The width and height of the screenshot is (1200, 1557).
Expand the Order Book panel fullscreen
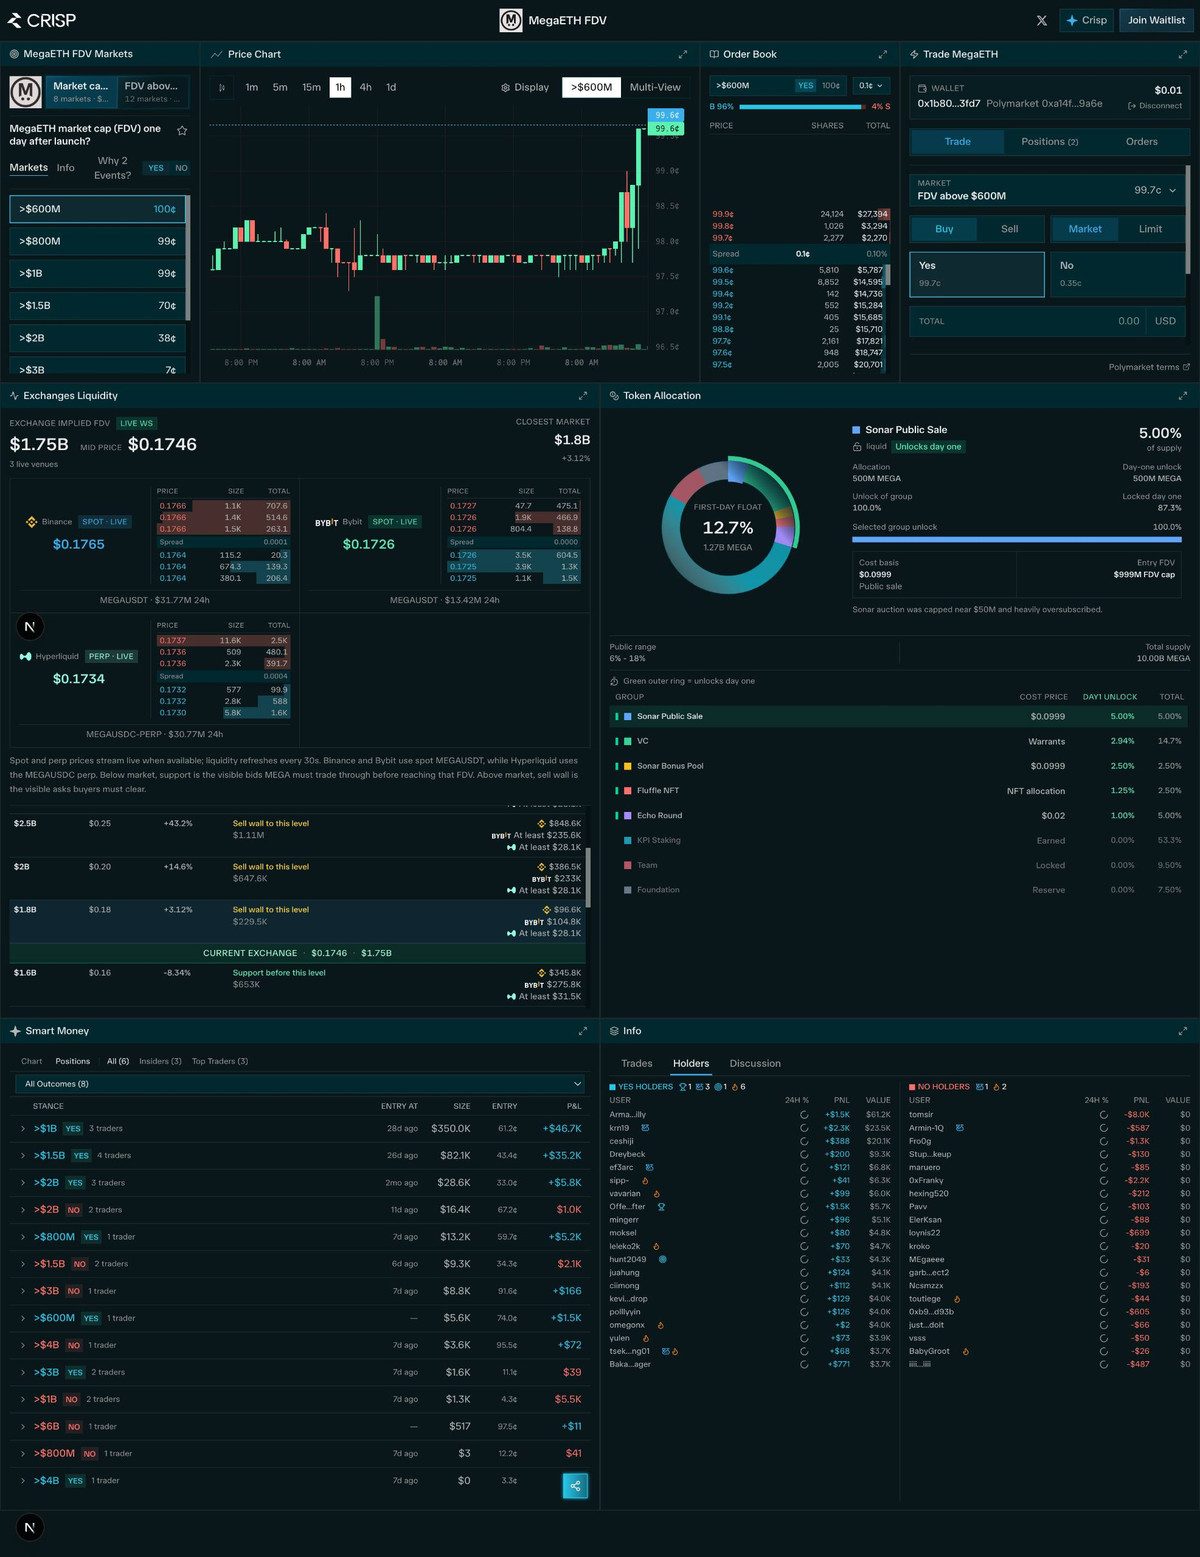click(883, 54)
